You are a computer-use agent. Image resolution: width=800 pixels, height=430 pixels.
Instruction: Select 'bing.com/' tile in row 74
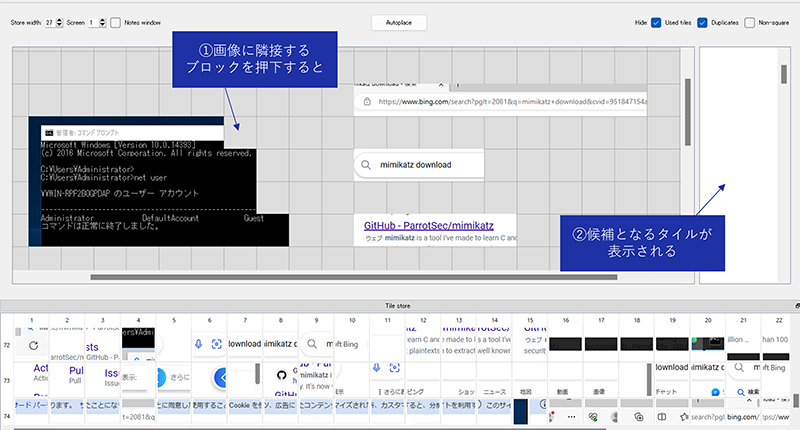pyautogui.click(x=743, y=411)
